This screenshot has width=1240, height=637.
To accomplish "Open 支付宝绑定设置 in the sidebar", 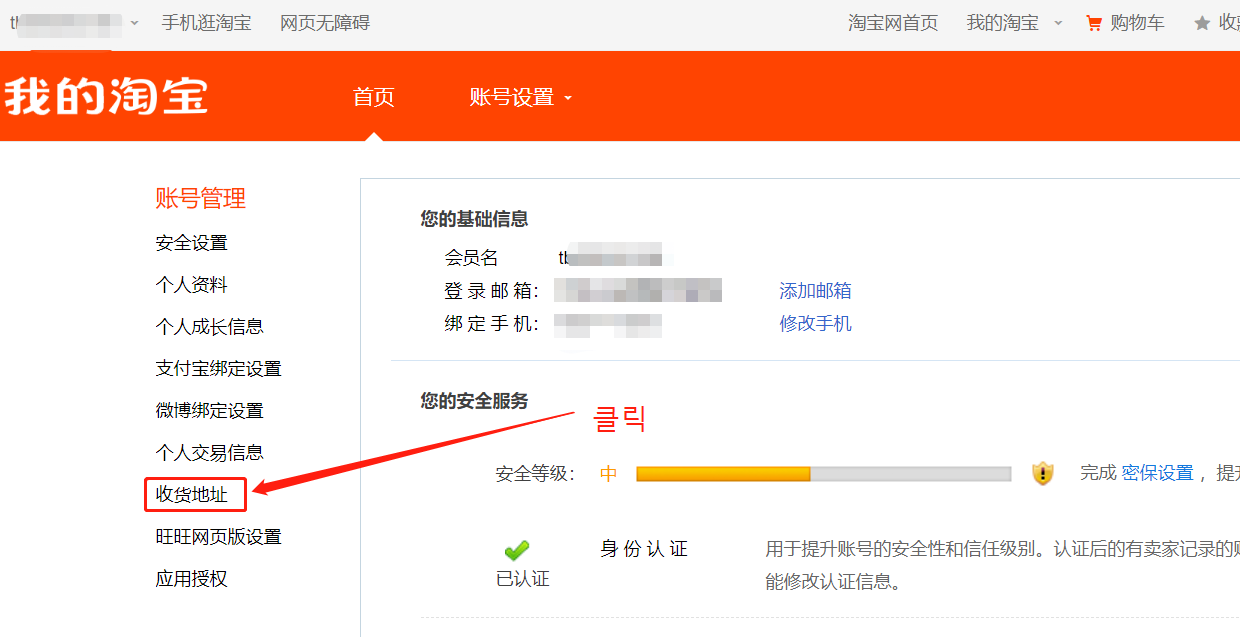I will [x=219, y=369].
